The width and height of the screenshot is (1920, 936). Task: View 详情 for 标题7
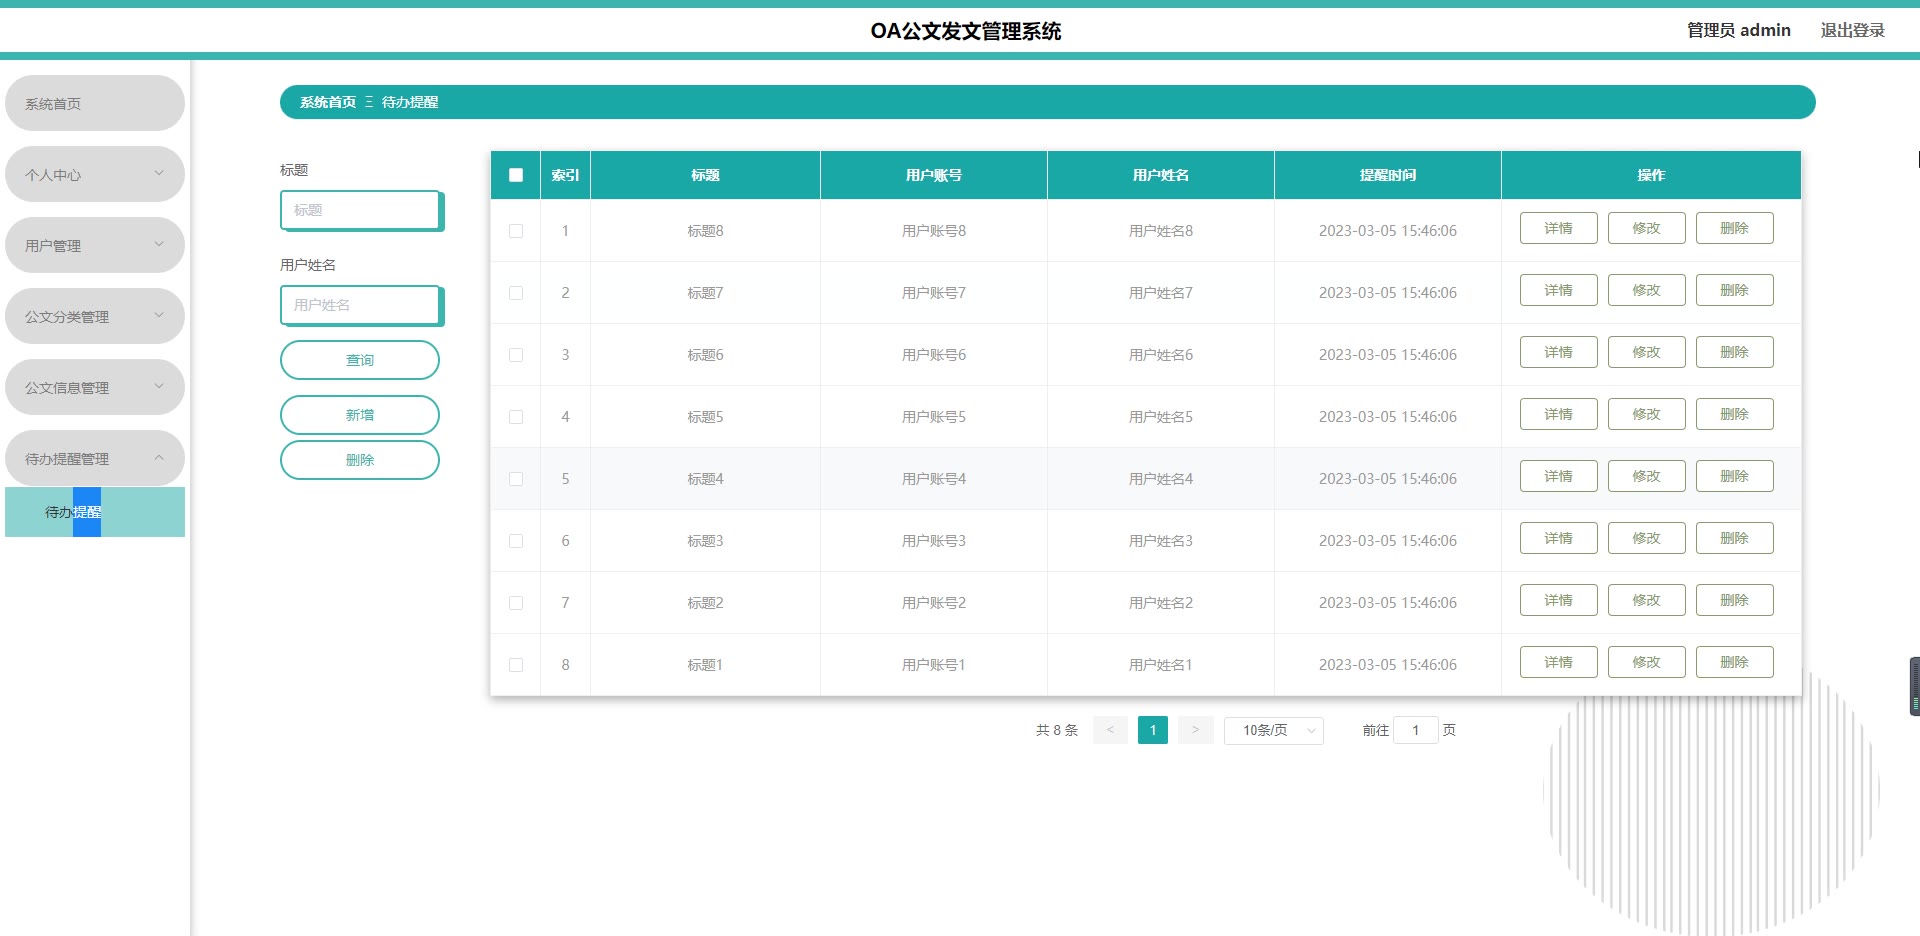tap(1558, 290)
